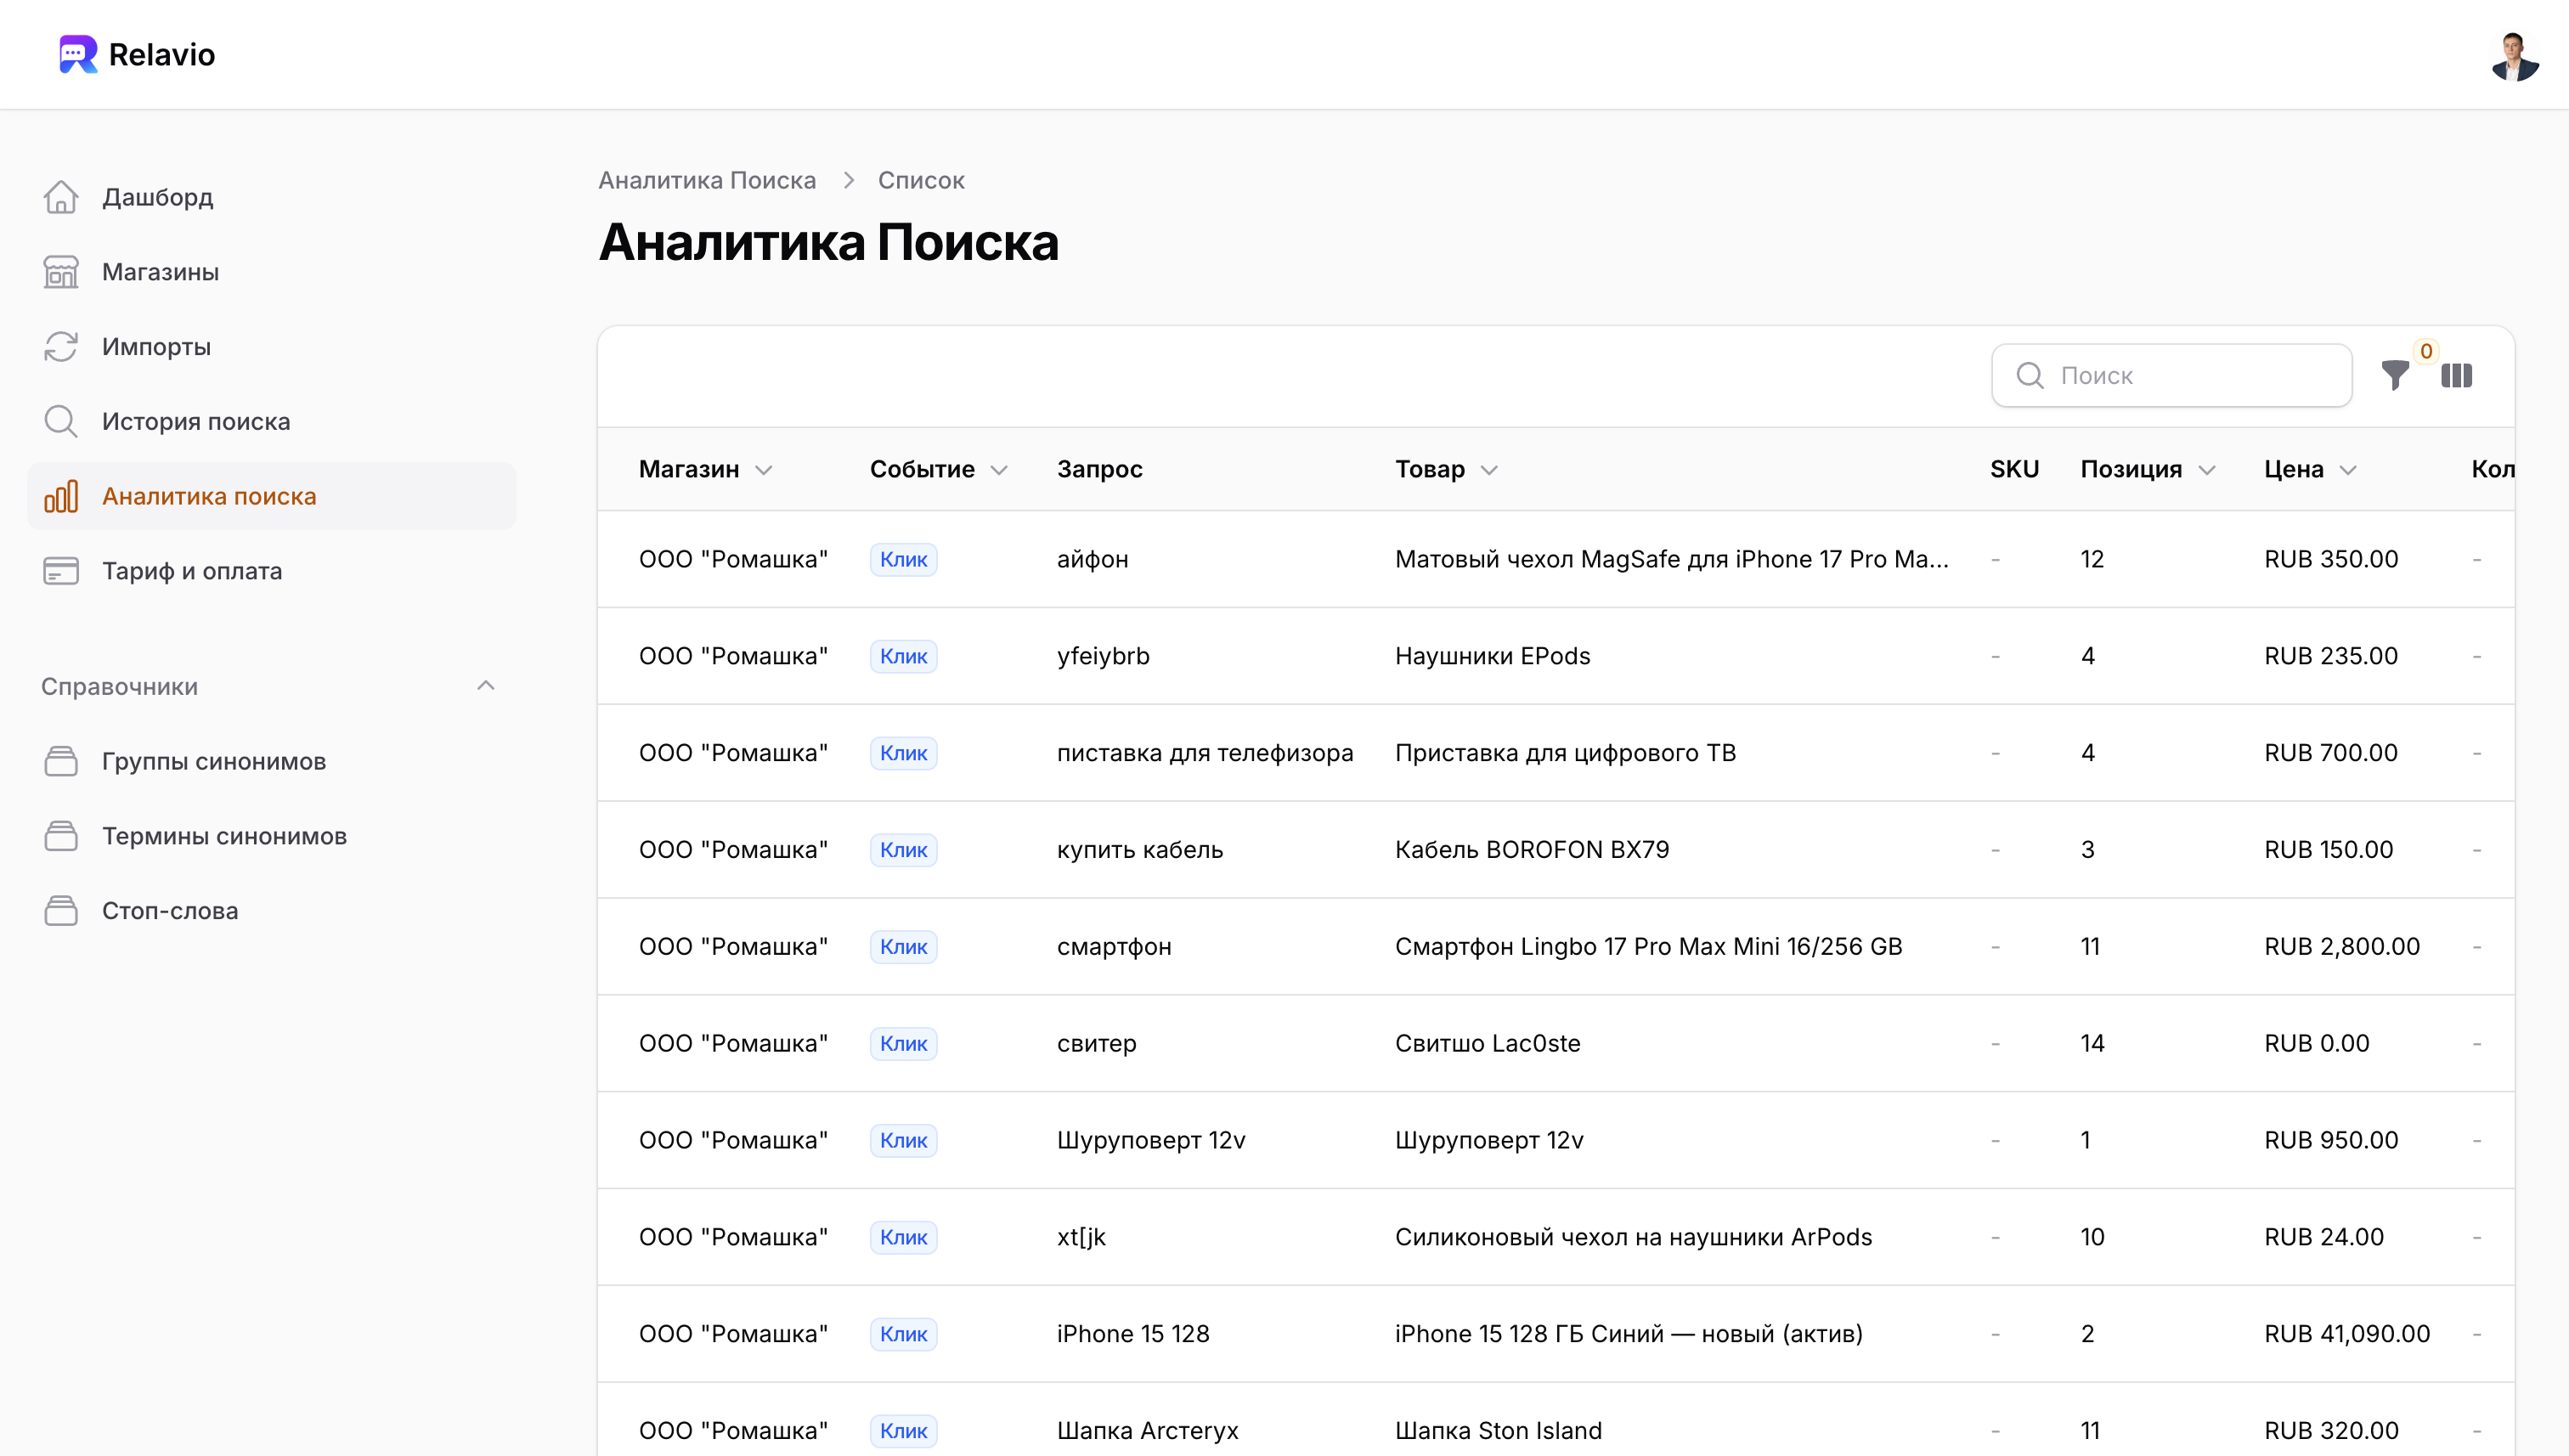The width and height of the screenshot is (2569, 1456).
Task: Open the column visibility toggle icon
Action: 2456,375
